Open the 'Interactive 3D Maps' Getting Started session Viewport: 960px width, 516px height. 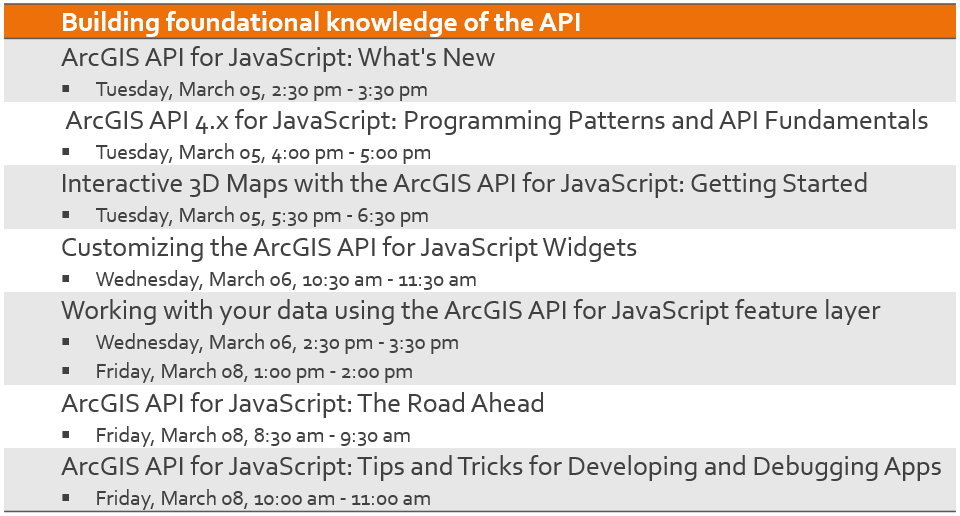coord(464,184)
